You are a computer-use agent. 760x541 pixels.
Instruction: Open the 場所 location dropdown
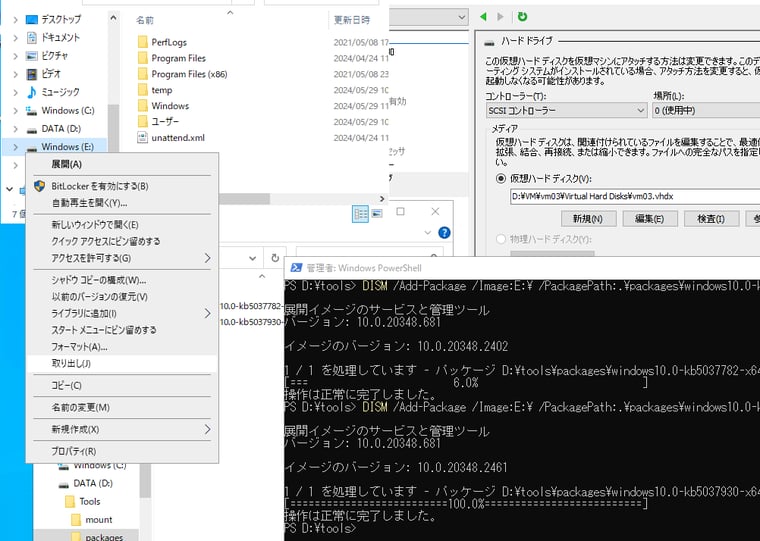point(706,111)
